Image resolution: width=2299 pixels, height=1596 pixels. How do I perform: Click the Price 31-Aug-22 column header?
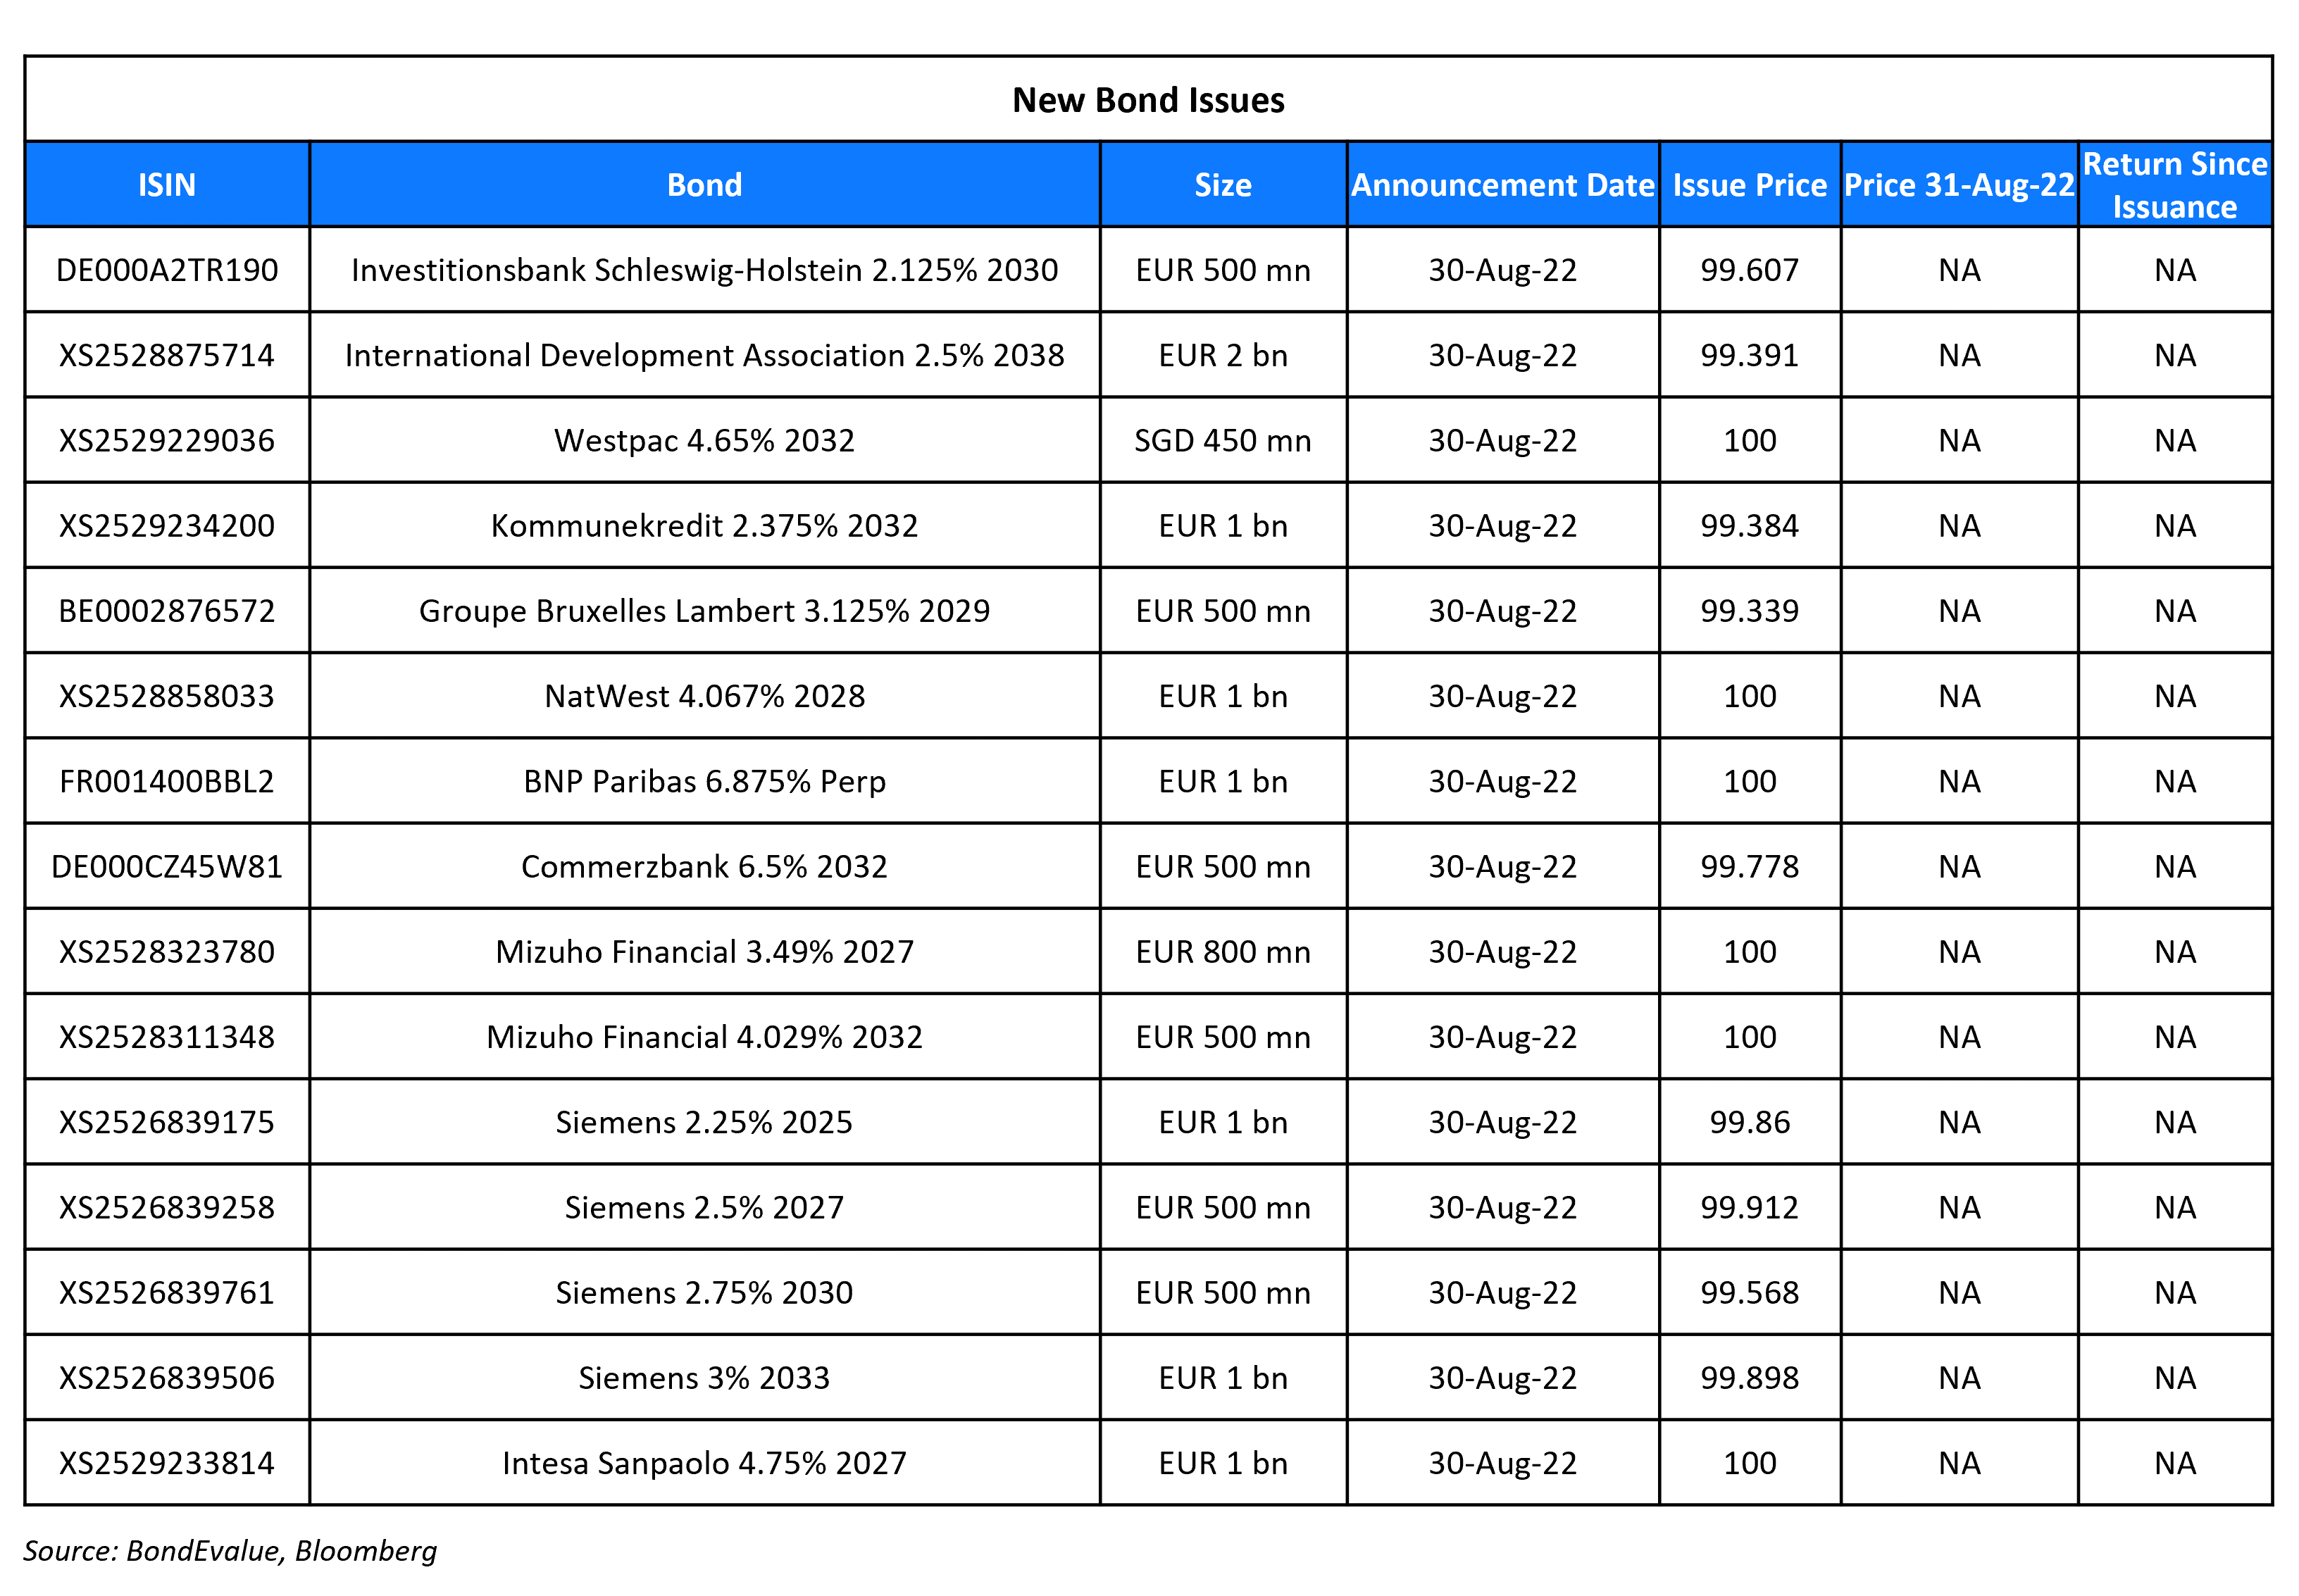pyautogui.click(x=1958, y=185)
